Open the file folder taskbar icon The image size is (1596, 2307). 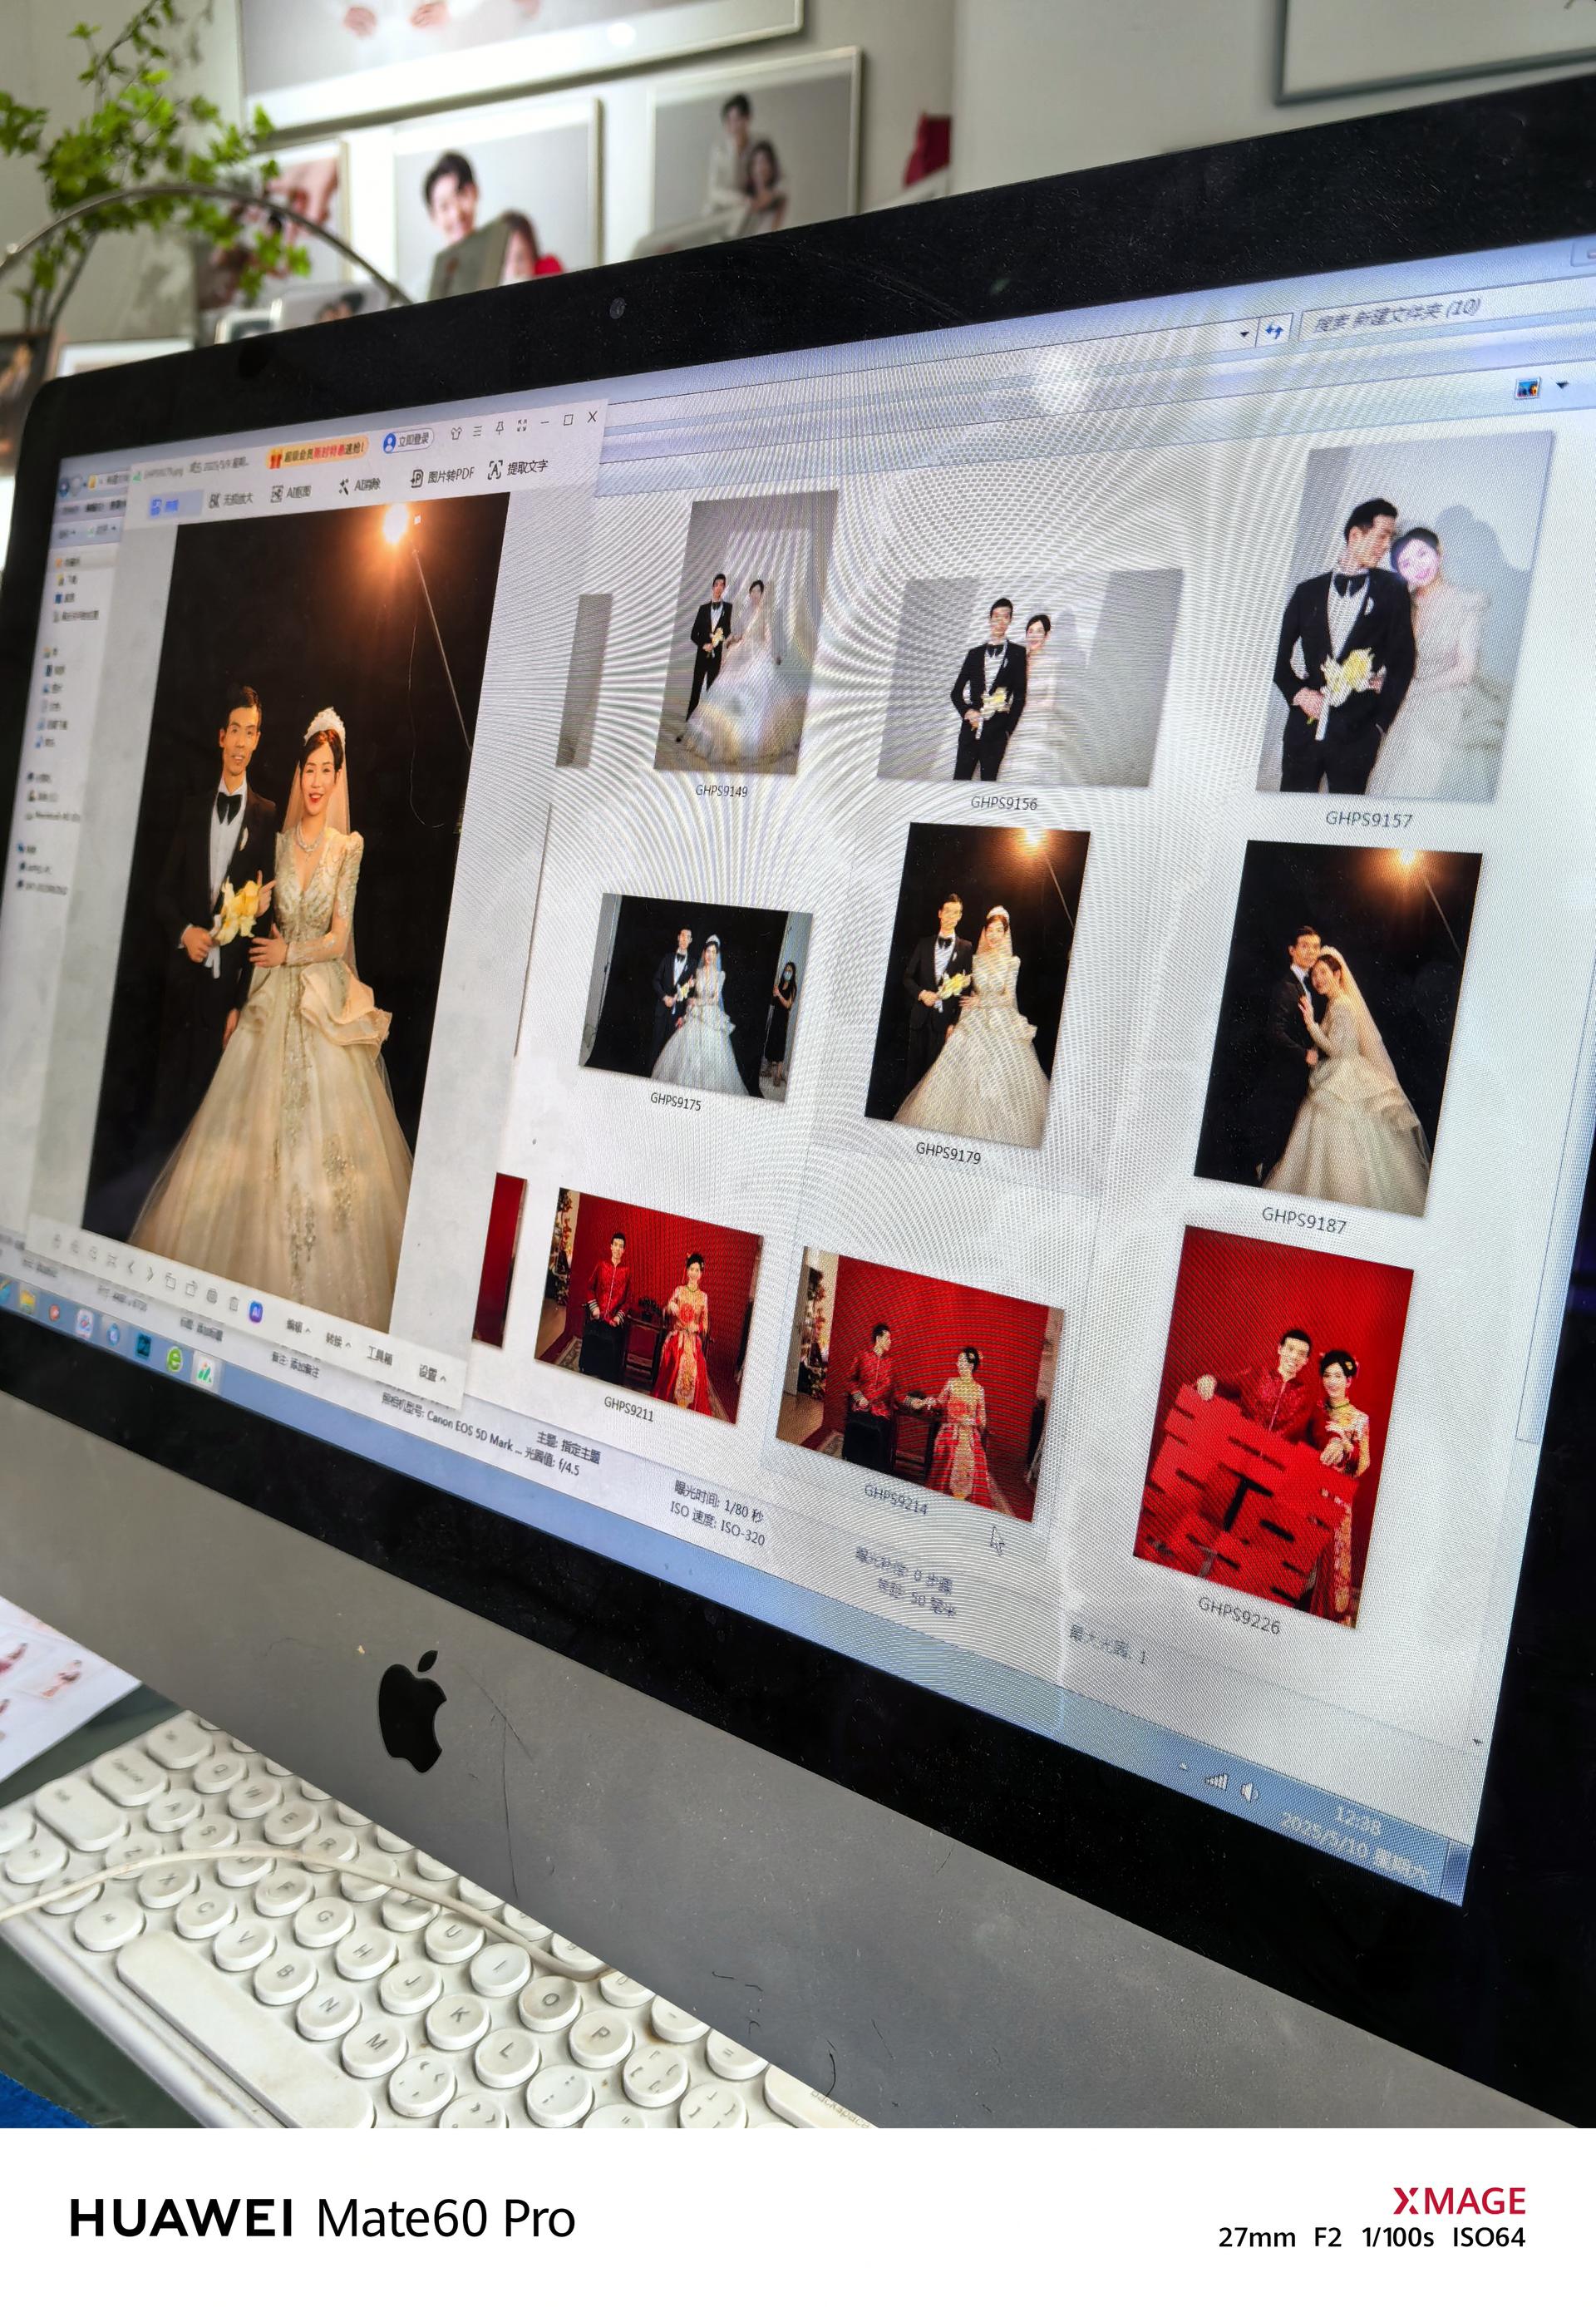(x=27, y=1301)
